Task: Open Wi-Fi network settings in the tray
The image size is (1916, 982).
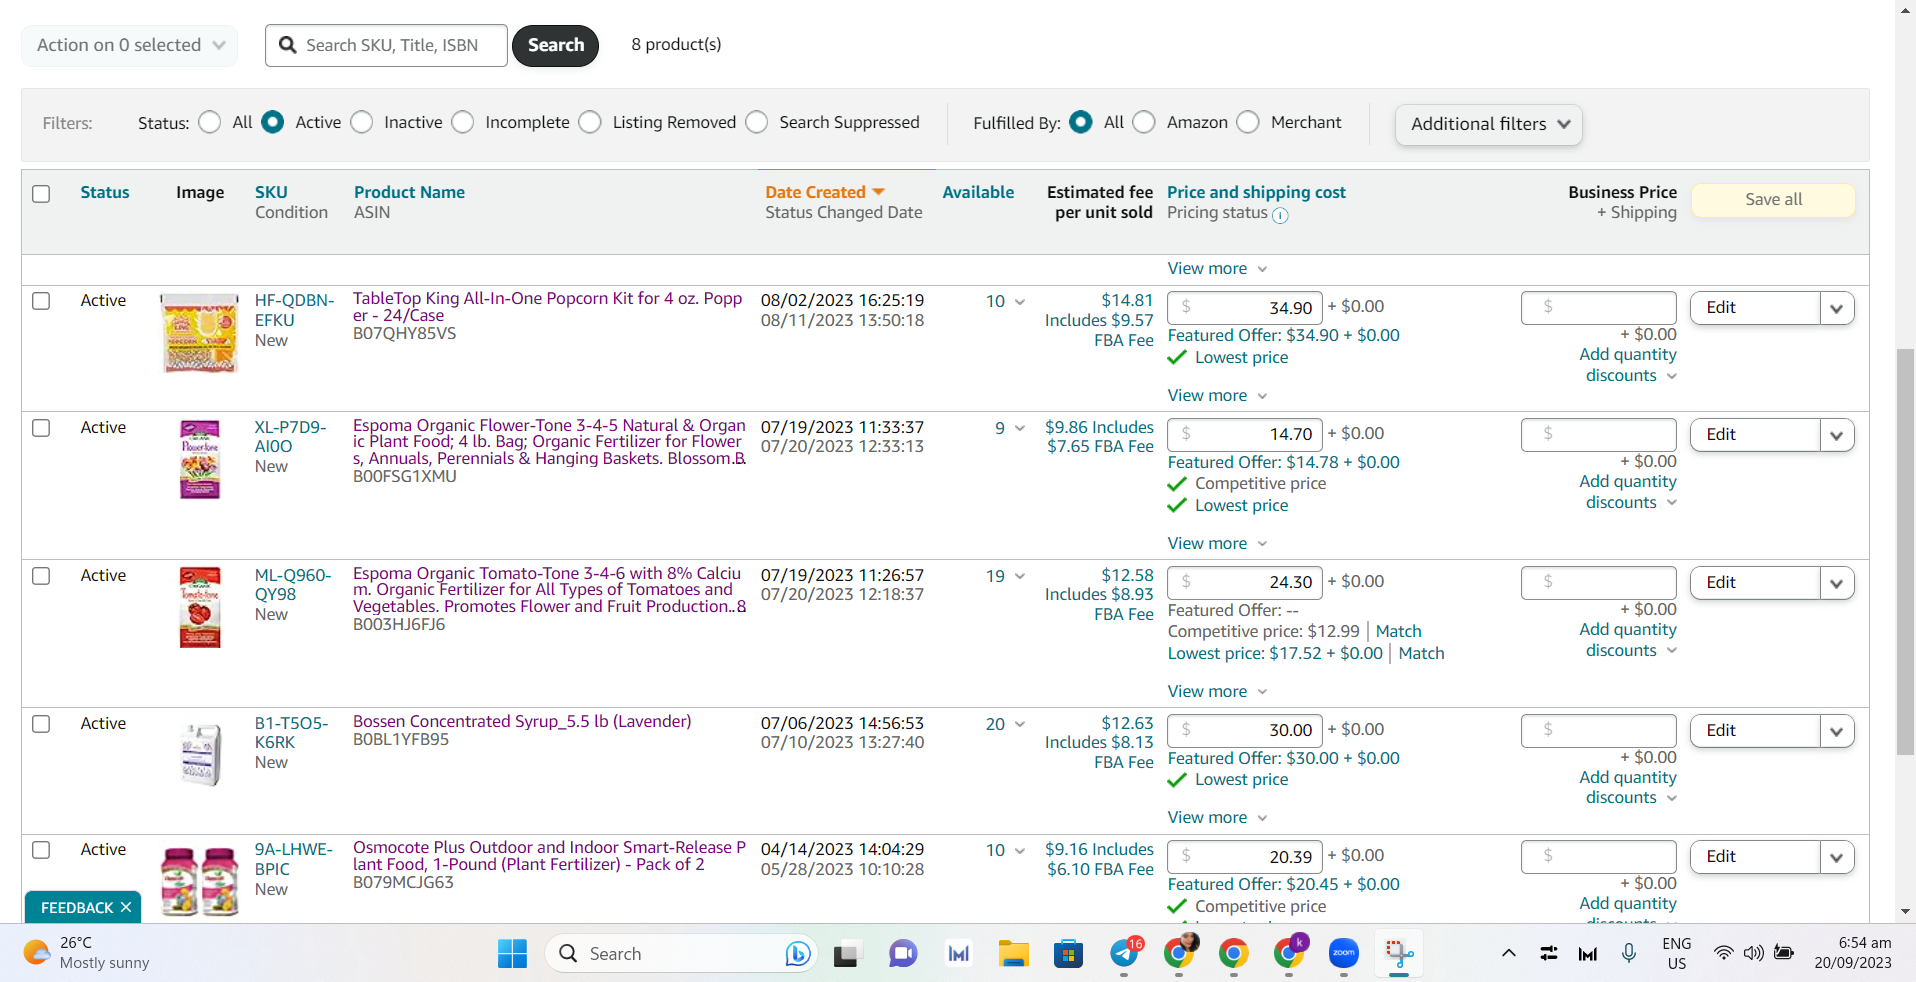Action: pos(1723,953)
